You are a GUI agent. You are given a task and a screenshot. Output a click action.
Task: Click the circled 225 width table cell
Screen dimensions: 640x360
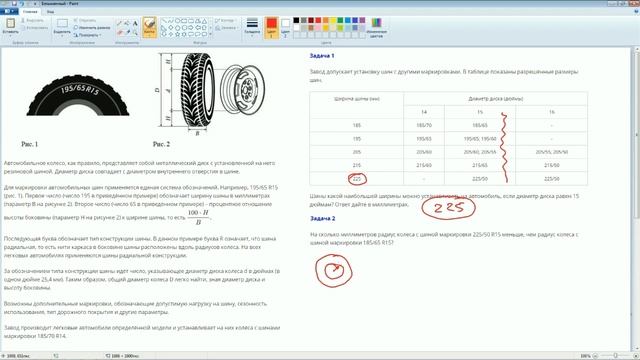tap(357, 179)
